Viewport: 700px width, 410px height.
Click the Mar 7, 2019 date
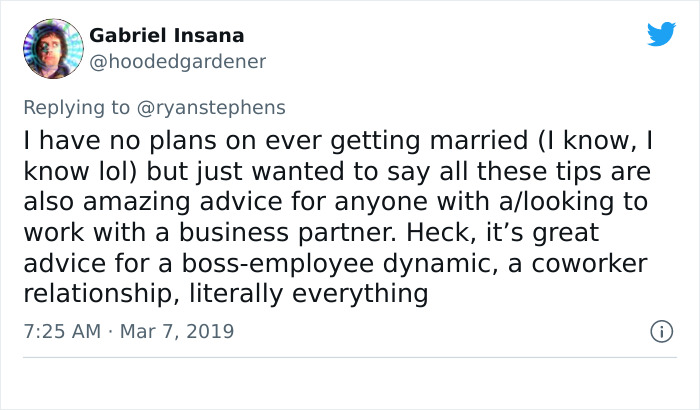click(179, 330)
